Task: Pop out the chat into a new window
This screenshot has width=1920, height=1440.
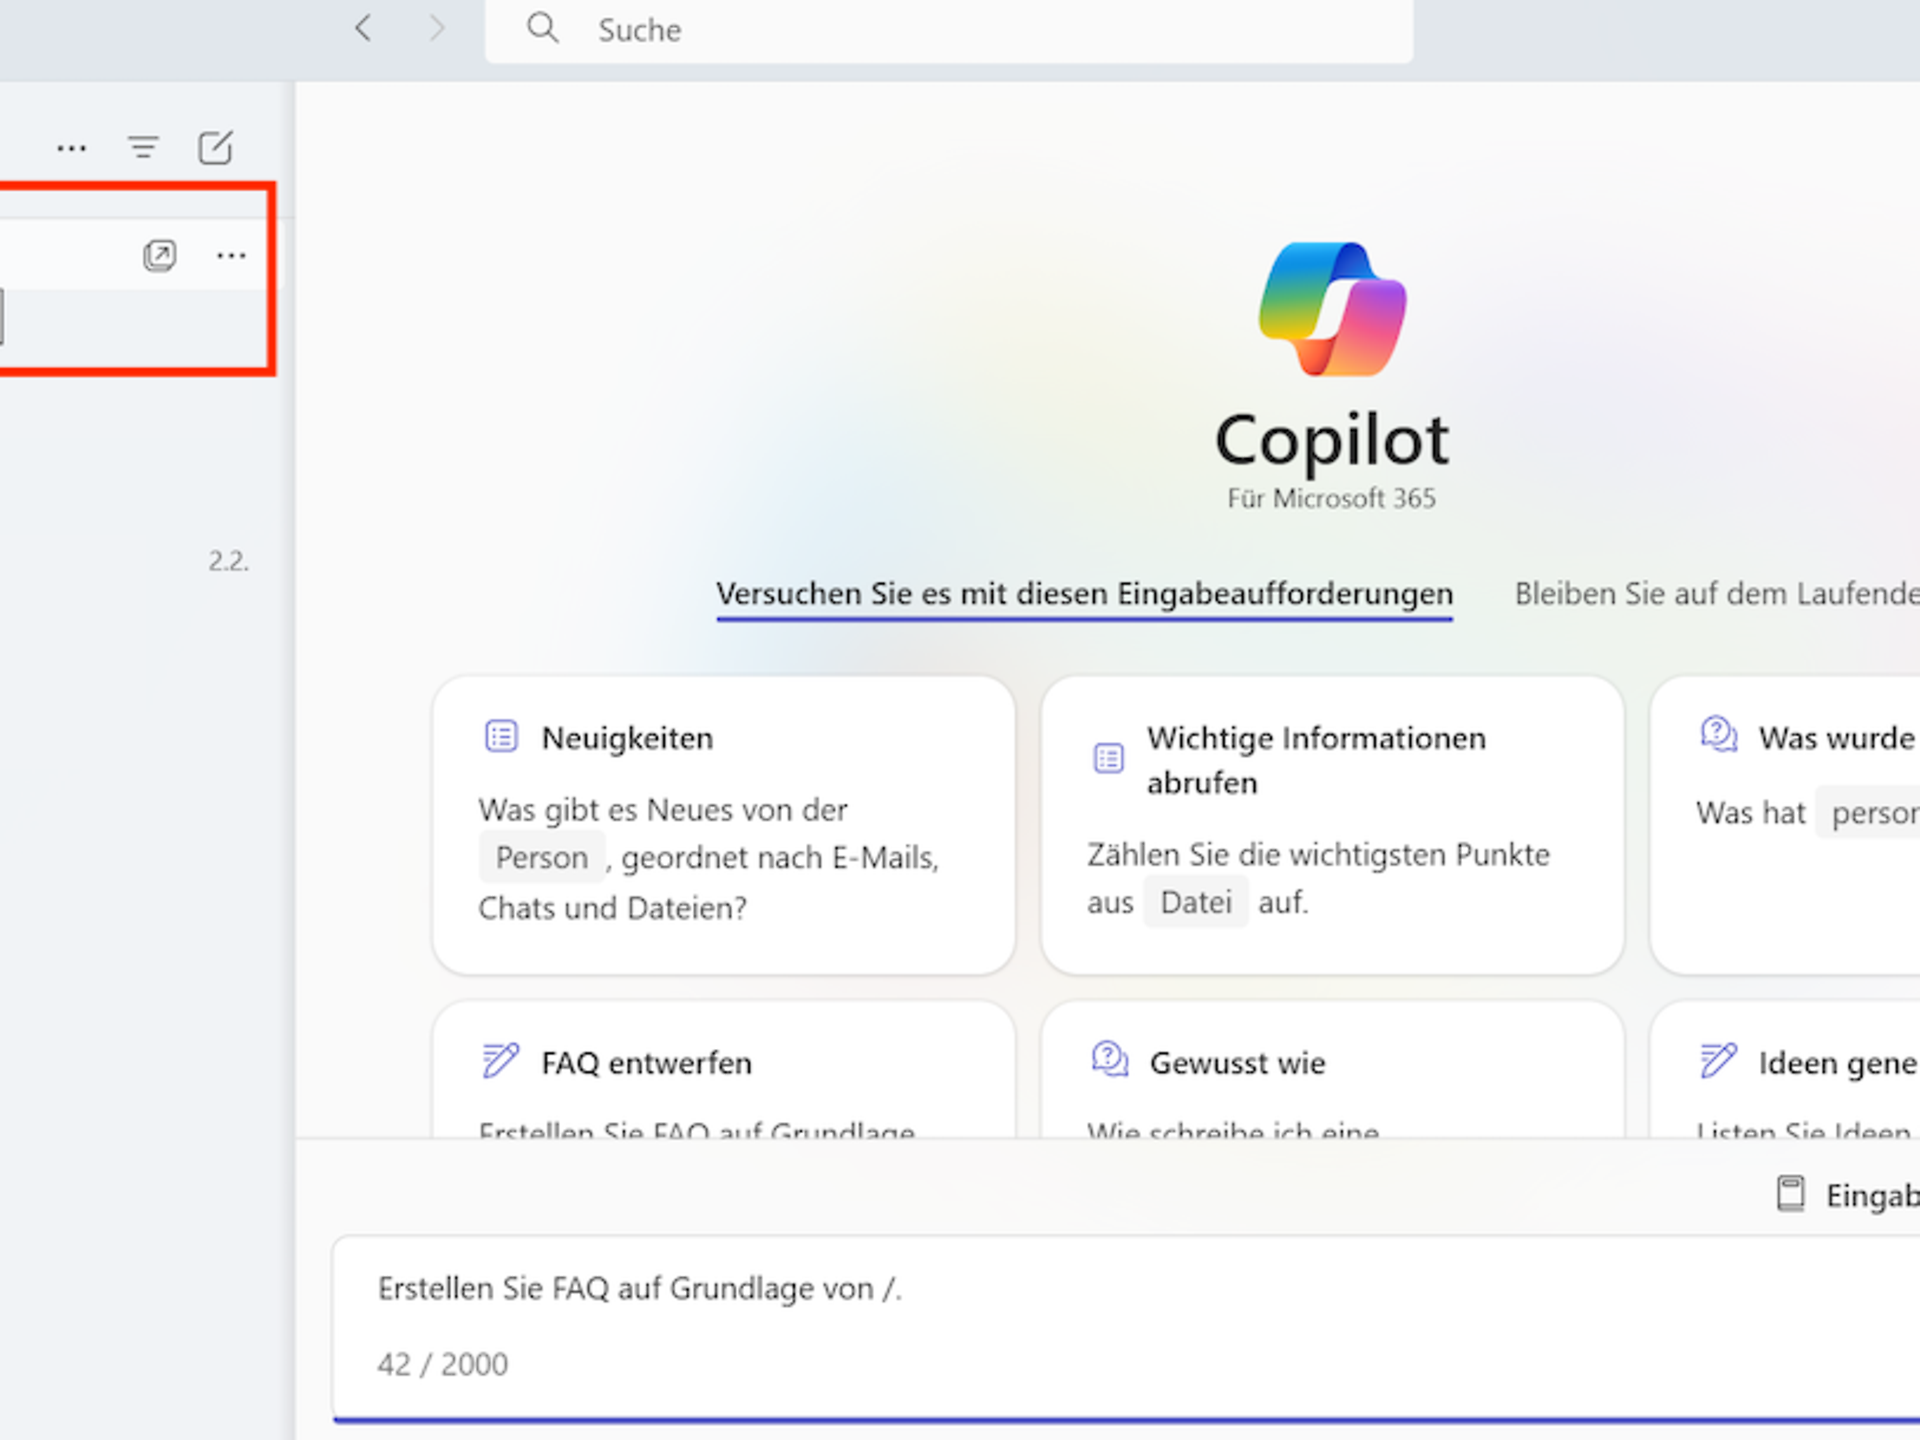Action: click(159, 256)
